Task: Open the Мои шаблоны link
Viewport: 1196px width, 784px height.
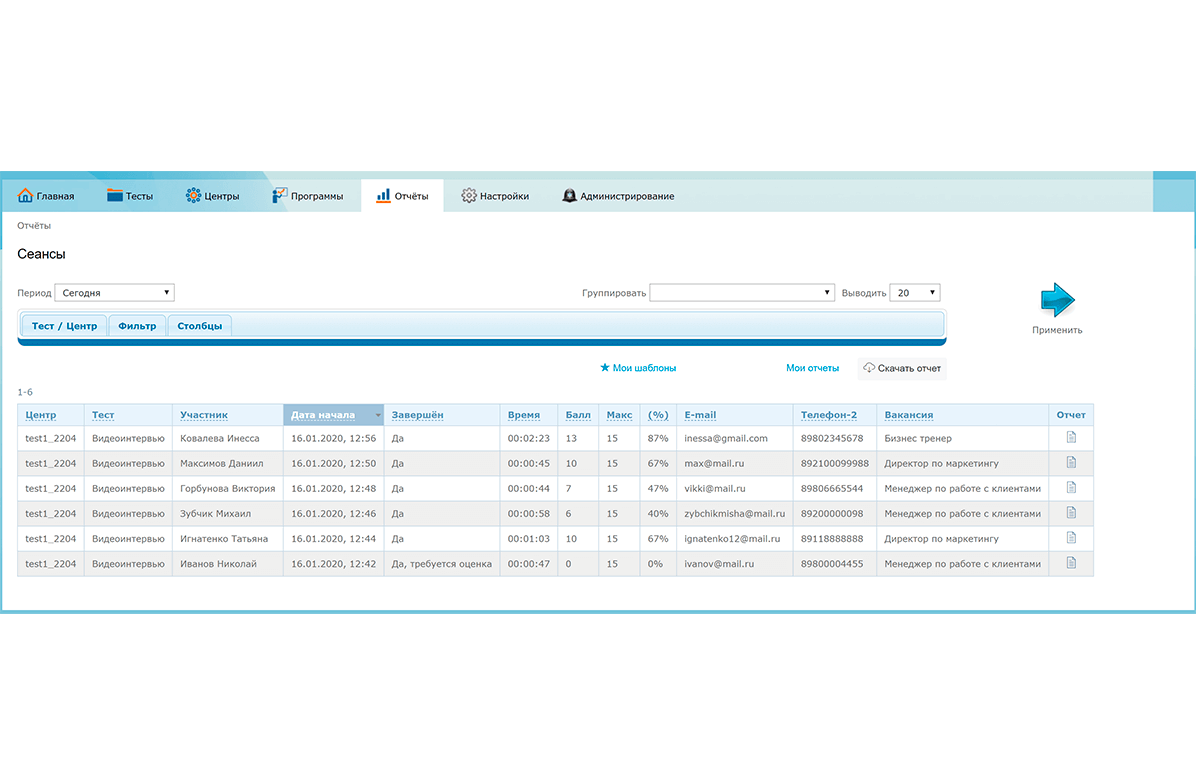Action: [645, 368]
